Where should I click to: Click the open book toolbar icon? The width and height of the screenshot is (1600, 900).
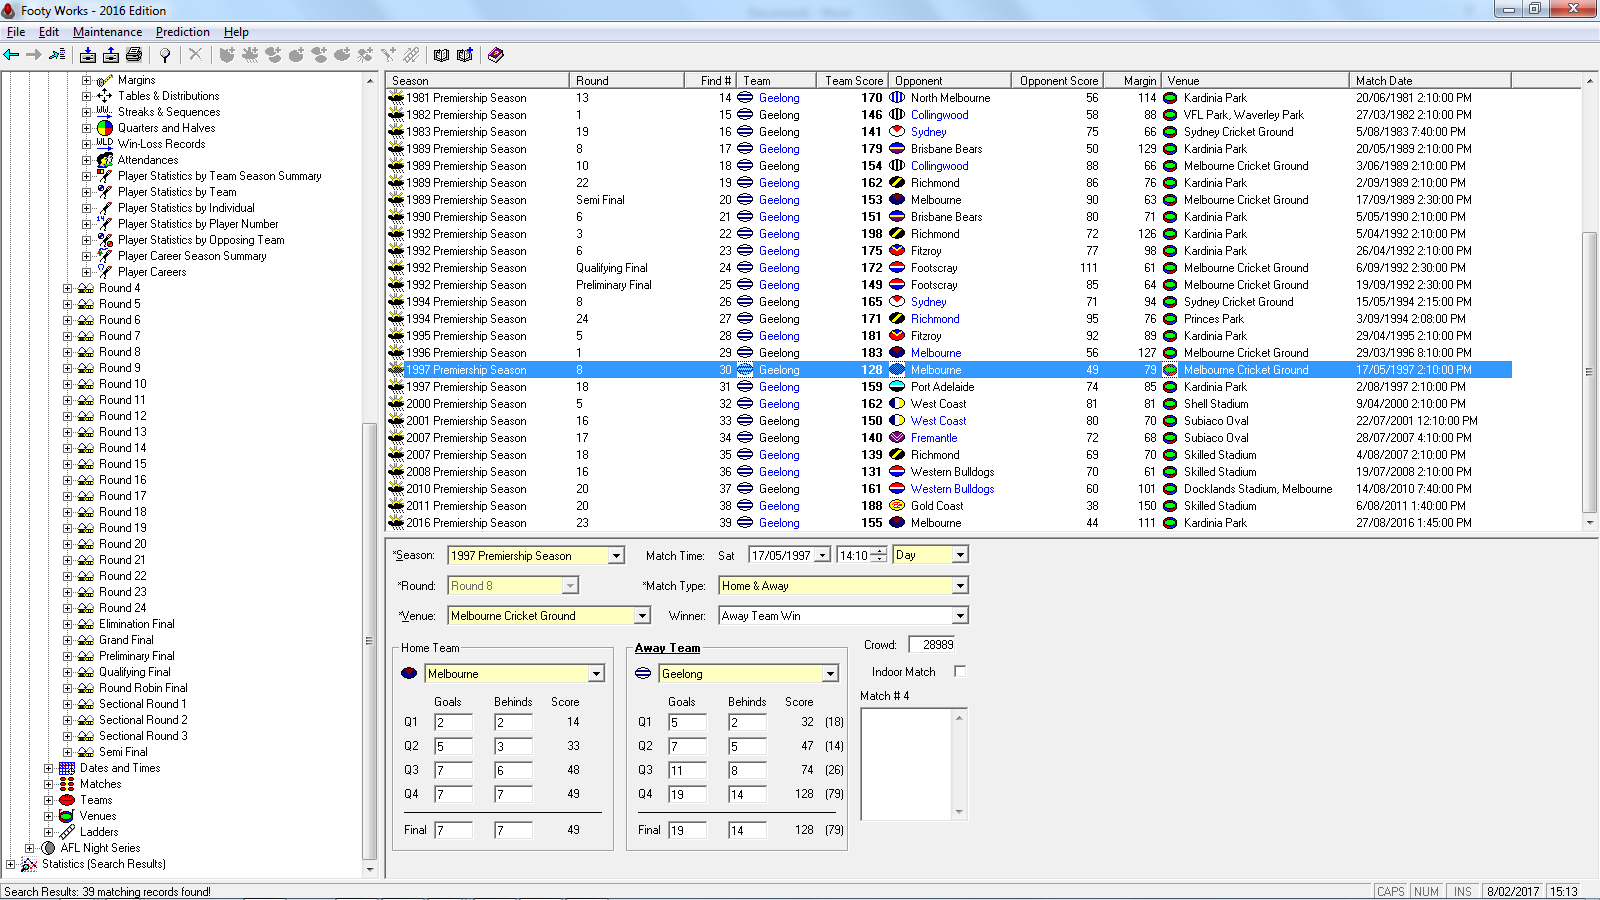pyautogui.click(x=441, y=55)
